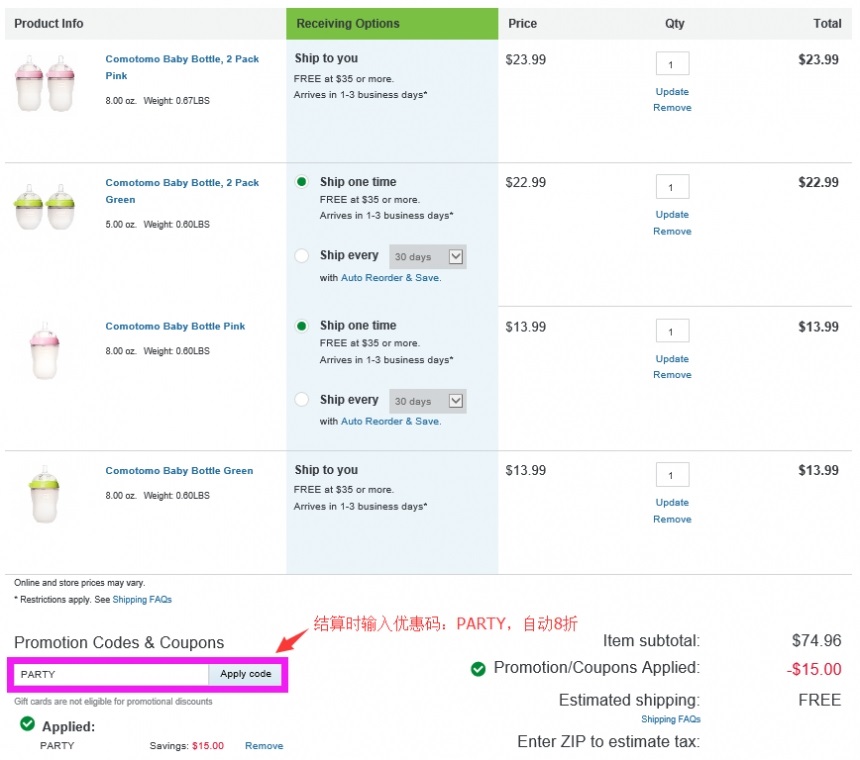Screen dimensions: 860x760
Task: Open the 30 days dropdown for the Green 2 Pack
Action: pos(428,257)
